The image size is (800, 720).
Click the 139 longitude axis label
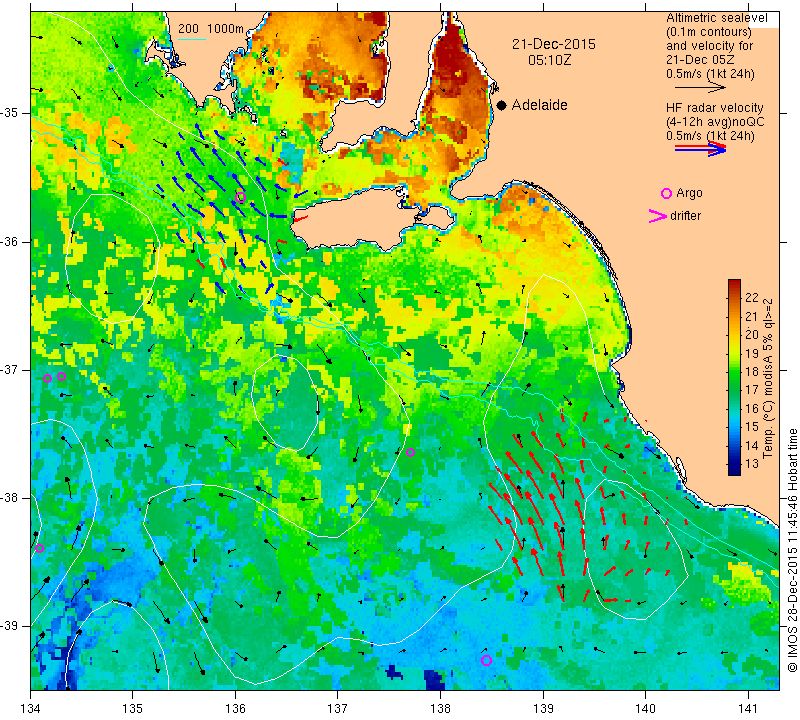coord(543,708)
